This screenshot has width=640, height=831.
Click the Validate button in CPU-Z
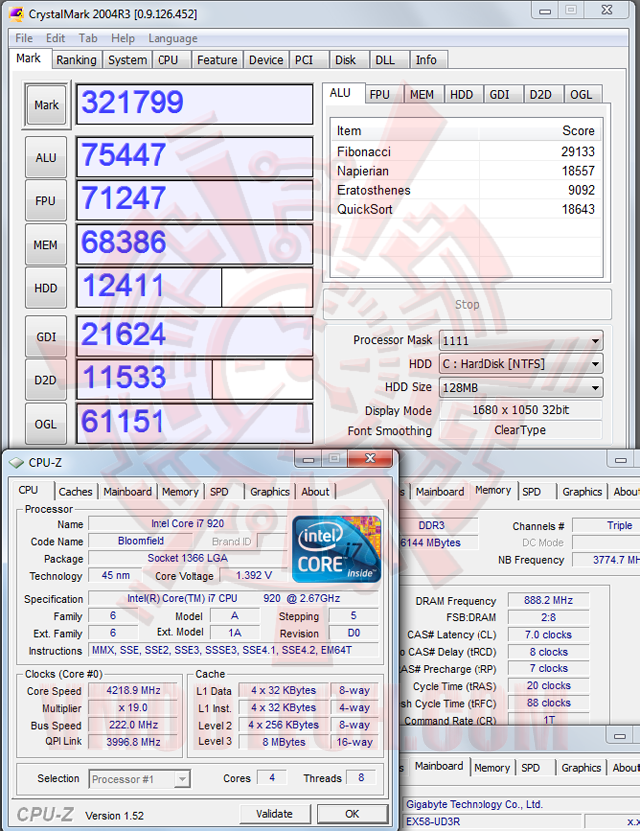pos(274,814)
